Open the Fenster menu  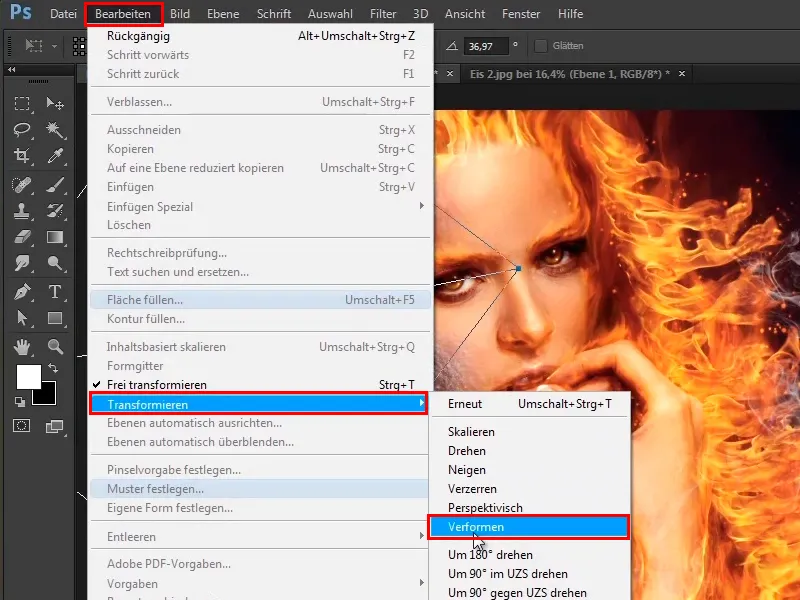tap(521, 14)
